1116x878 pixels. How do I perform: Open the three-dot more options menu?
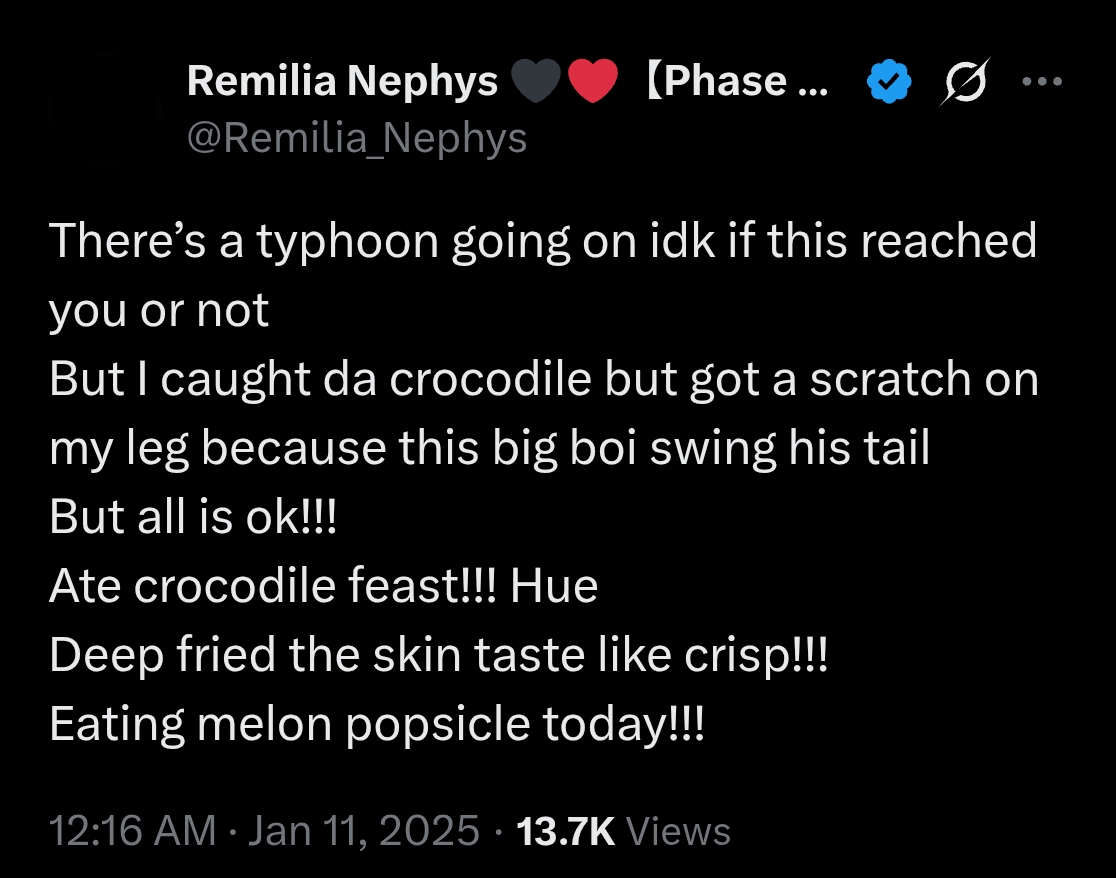point(1041,80)
